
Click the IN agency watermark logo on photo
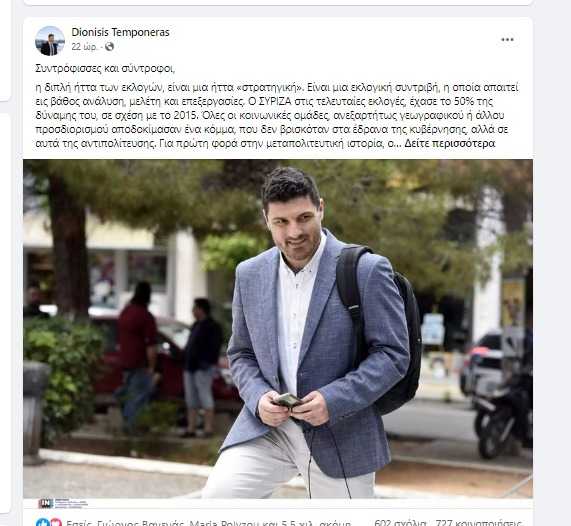pyautogui.click(x=63, y=503)
